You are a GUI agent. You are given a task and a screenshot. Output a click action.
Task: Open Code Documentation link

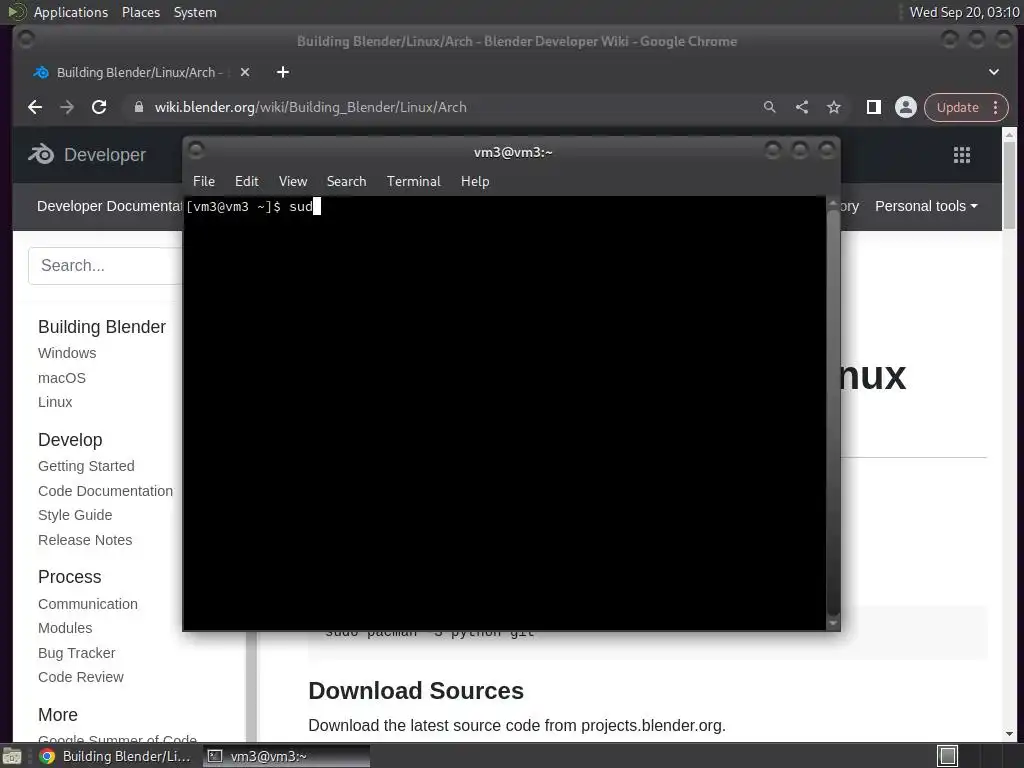click(105, 491)
